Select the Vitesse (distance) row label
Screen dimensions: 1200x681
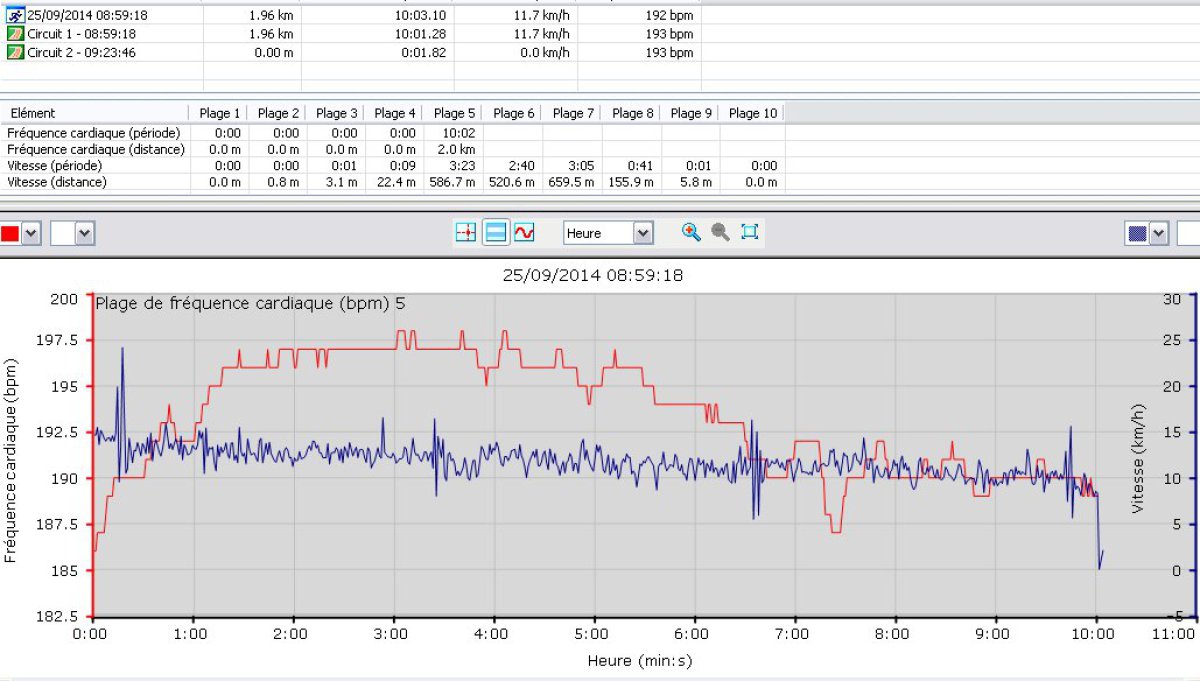57,182
